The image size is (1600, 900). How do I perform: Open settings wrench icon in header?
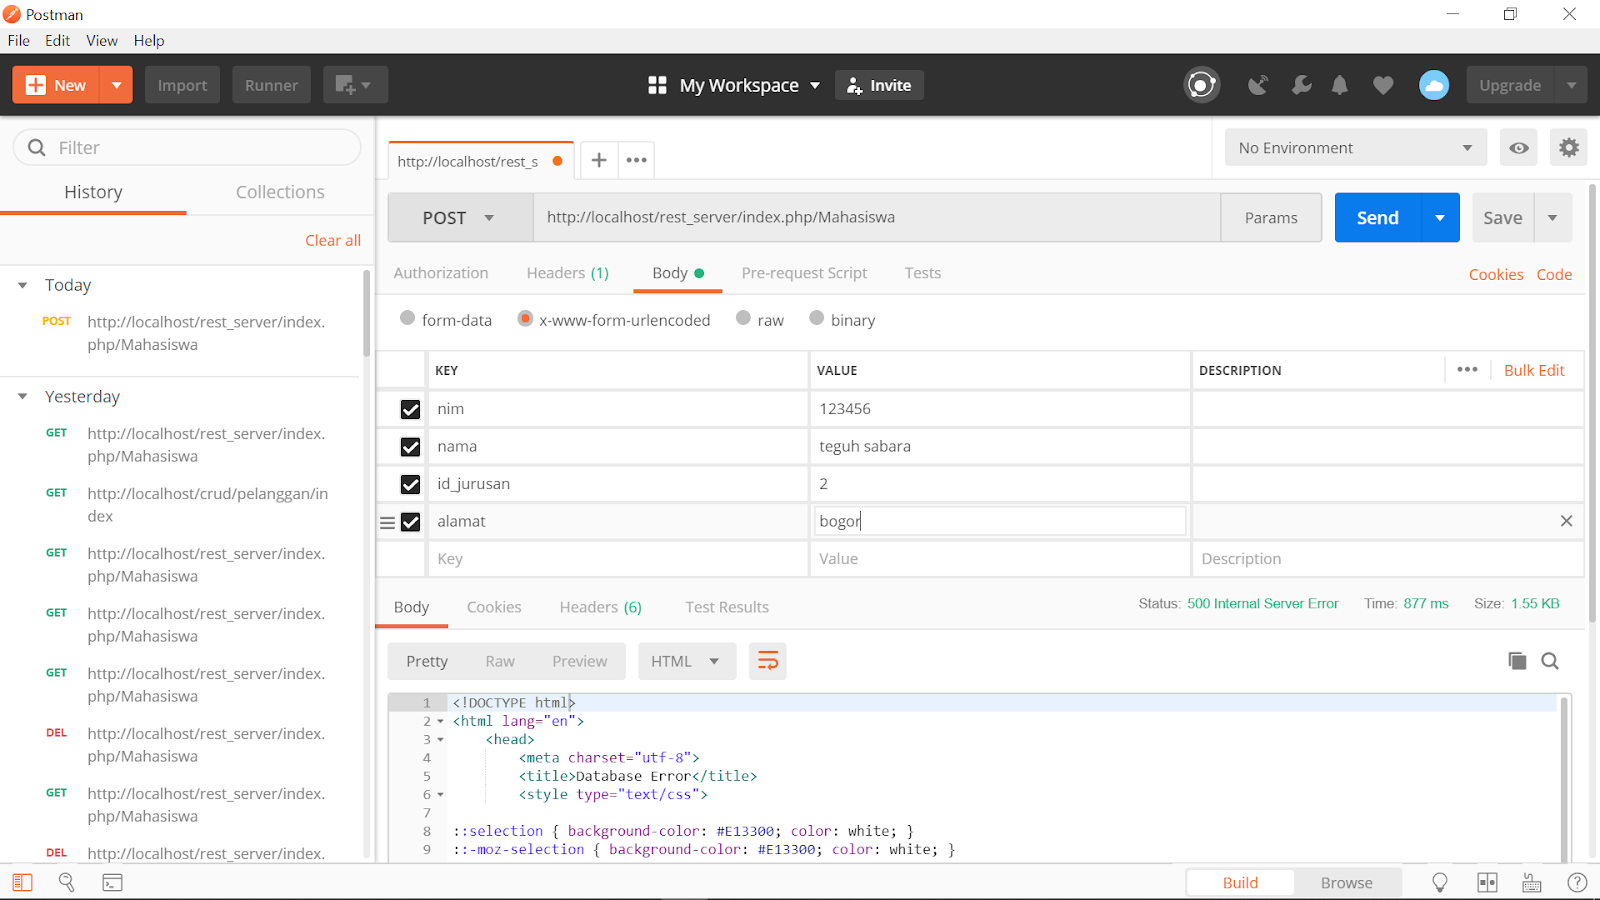tap(1301, 85)
